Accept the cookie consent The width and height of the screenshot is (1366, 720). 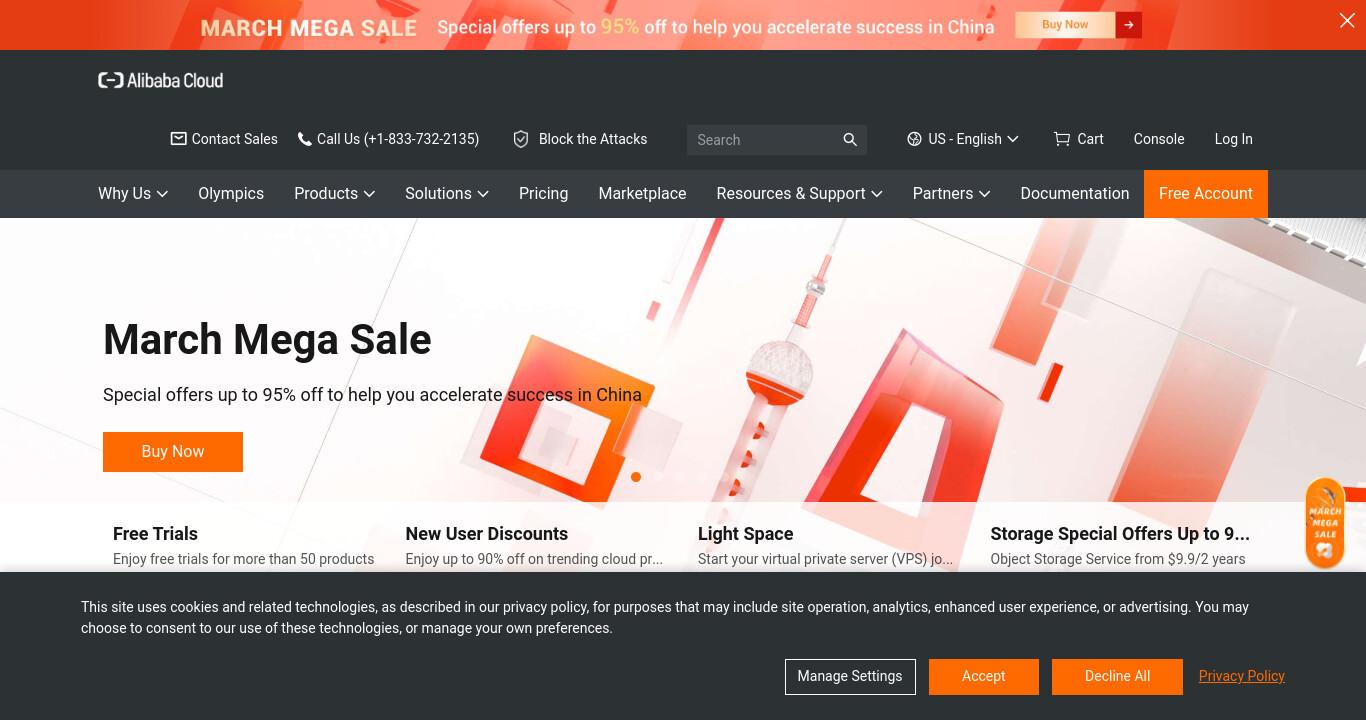[x=984, y=677]
